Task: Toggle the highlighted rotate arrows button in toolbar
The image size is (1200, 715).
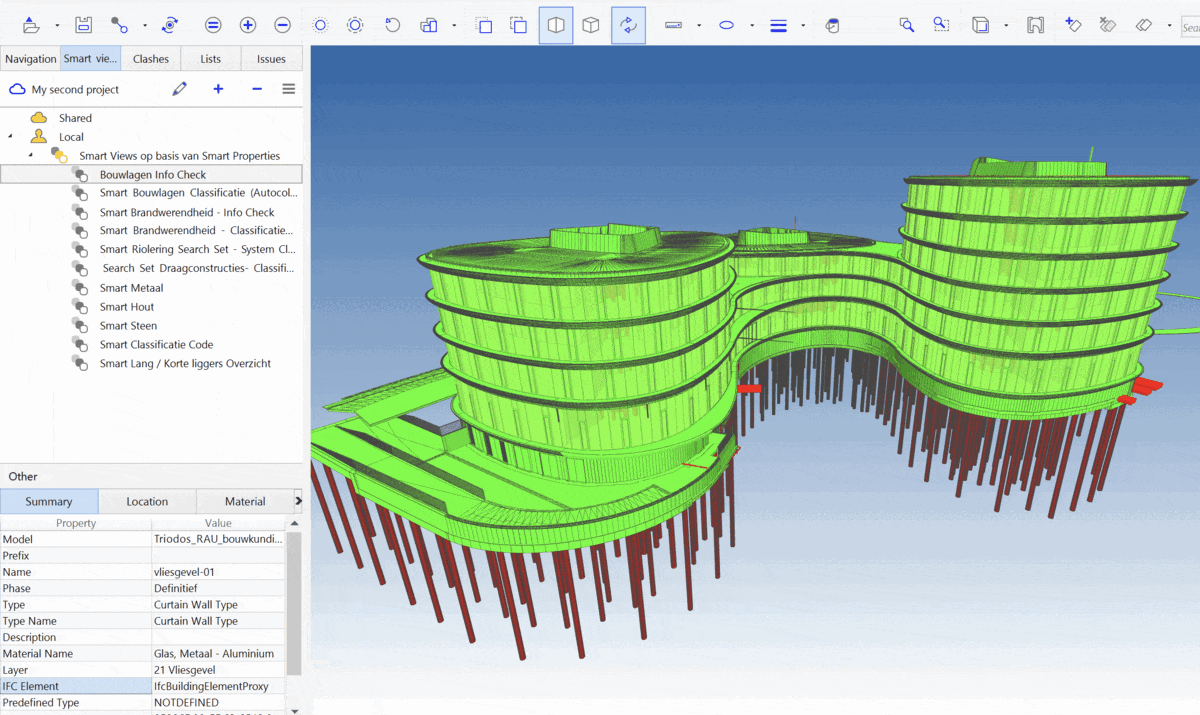Action: coord(628,25)
